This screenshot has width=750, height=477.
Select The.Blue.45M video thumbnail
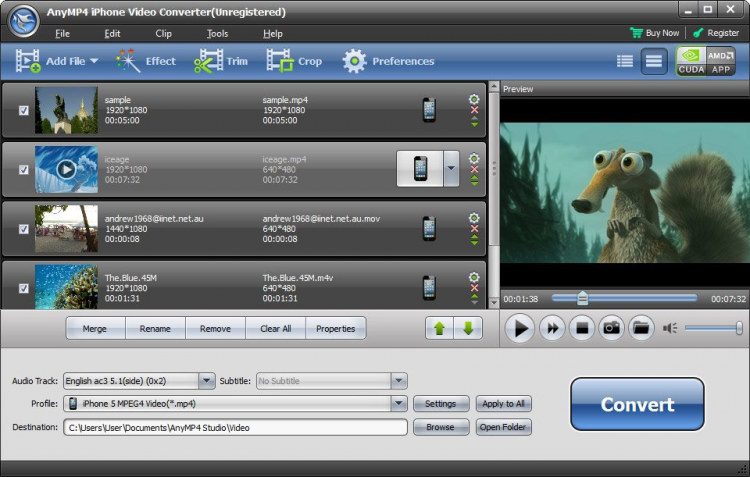tap(66, 287)
